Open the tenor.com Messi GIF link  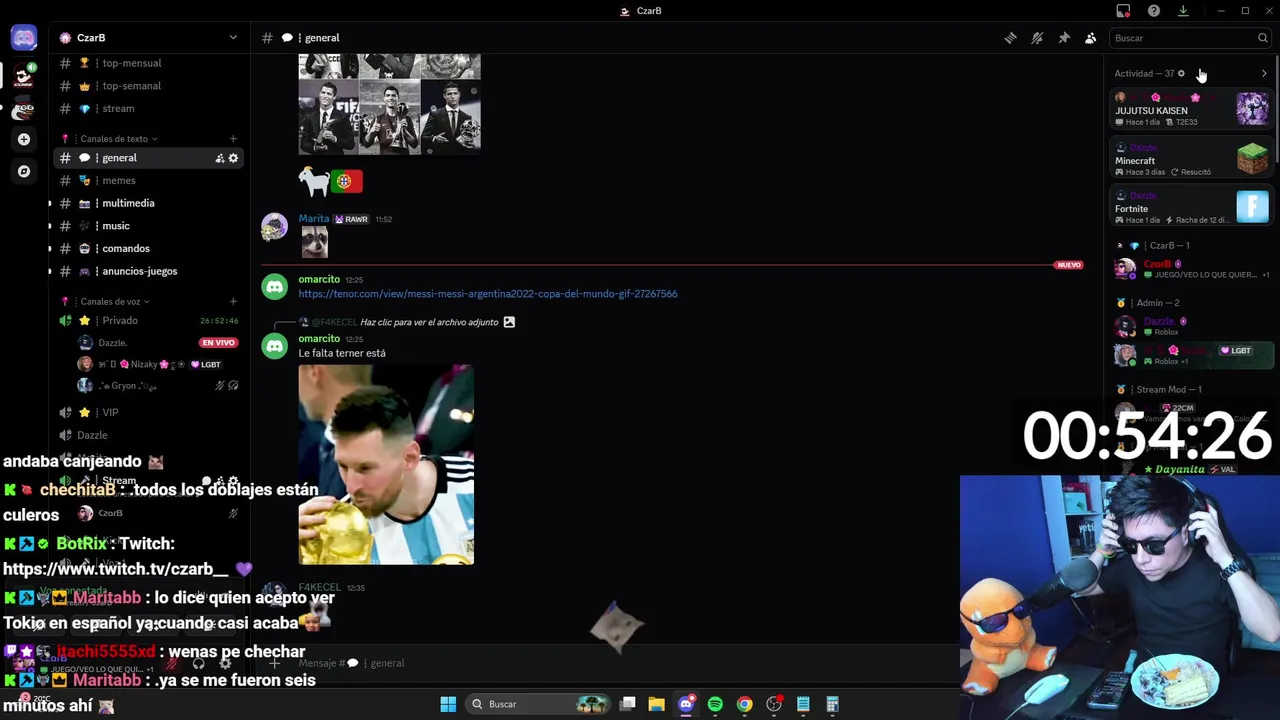click(488, 294)
